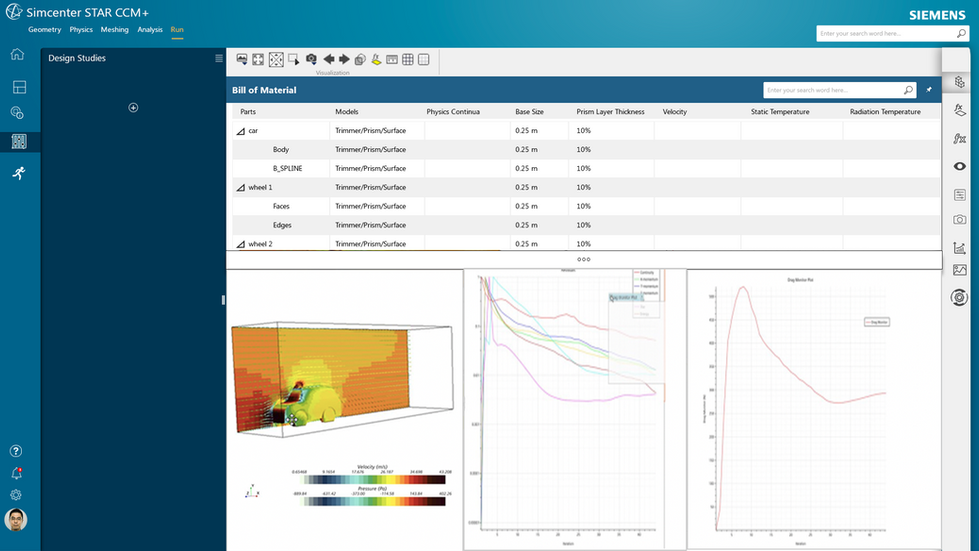This screenshot has height=551, width=979.
Task: Open the settings gear in left sidebar
Action: tap(16, 495)
